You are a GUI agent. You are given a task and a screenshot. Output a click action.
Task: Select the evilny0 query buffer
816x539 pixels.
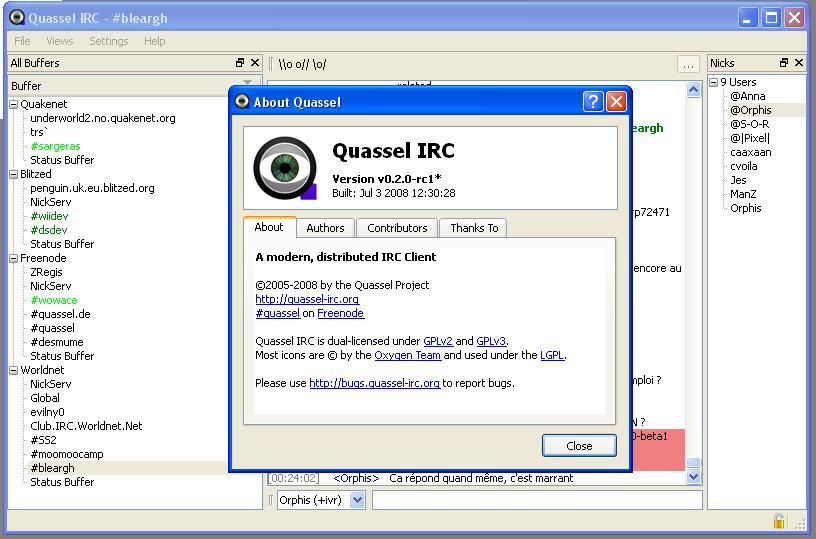pos(47,412)
